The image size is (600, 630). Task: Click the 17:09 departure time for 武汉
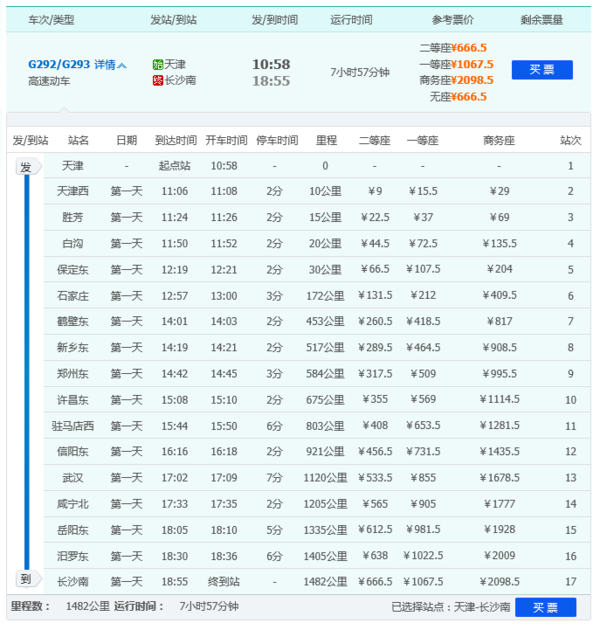[x=224, y=478]
